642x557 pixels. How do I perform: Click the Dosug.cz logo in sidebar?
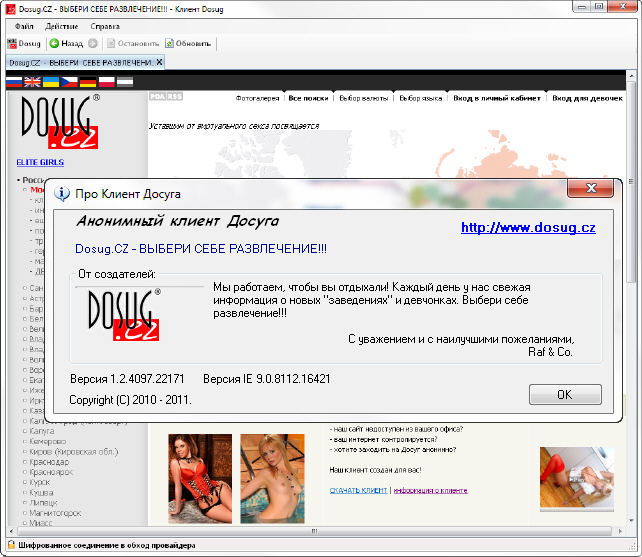[60, 122]
